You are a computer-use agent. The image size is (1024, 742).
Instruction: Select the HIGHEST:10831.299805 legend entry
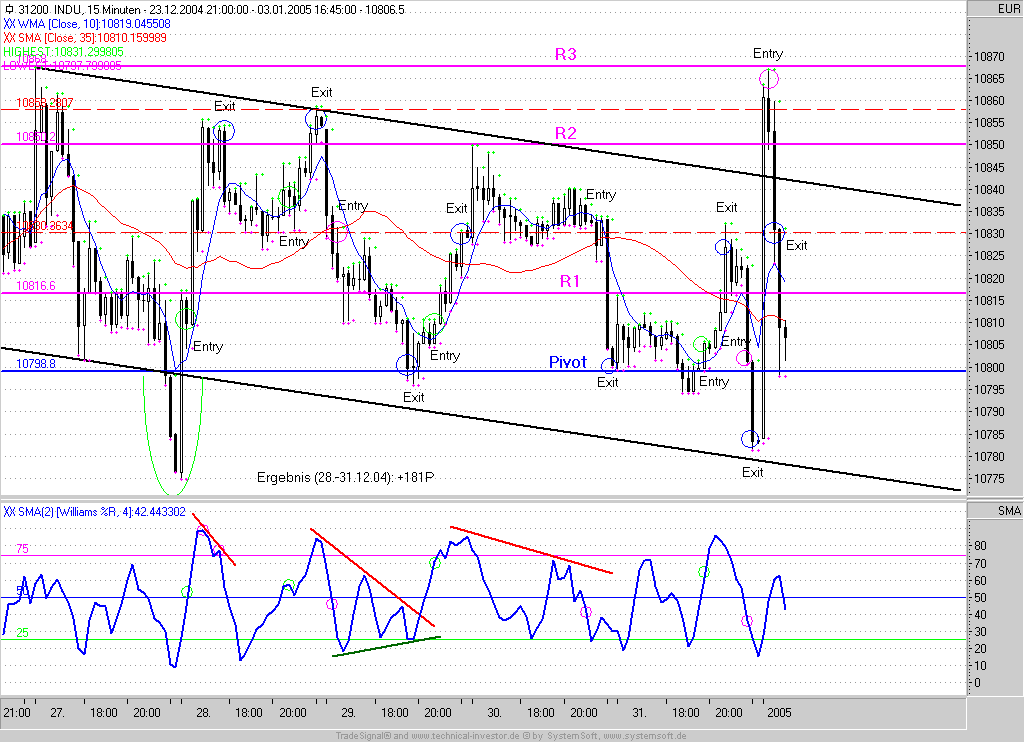tap(63, 51)
